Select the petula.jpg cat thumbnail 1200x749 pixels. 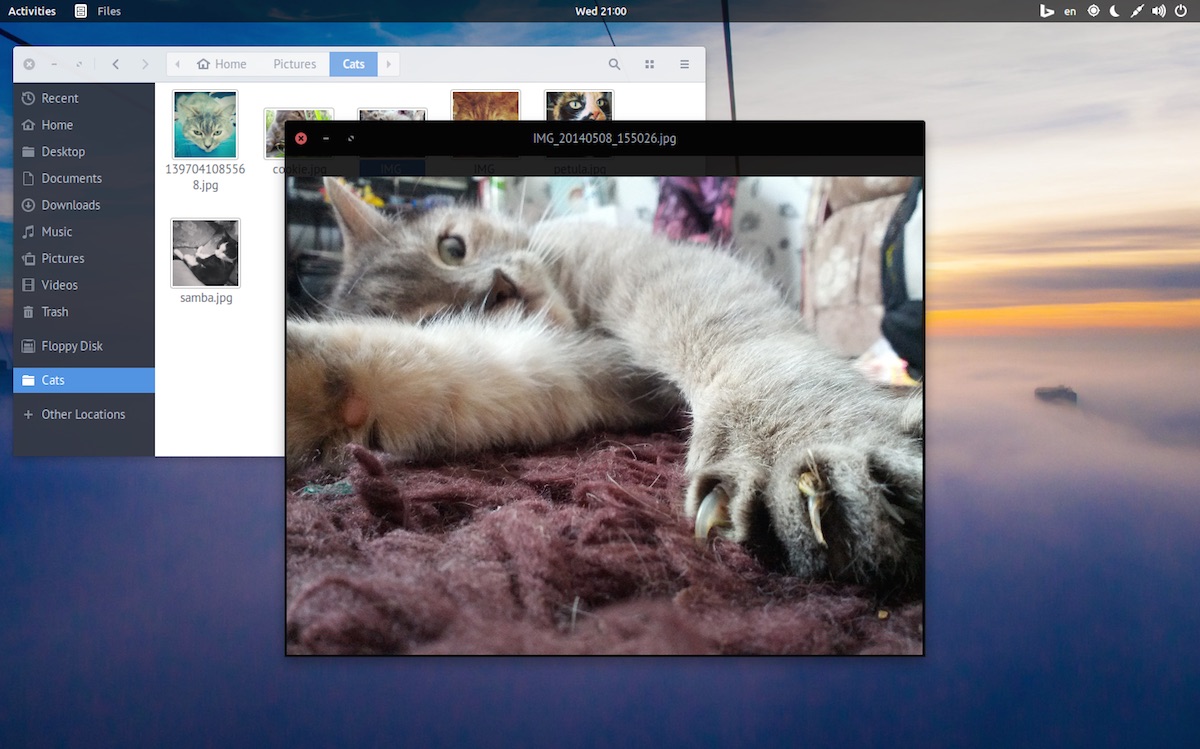(x=579, y=105)
